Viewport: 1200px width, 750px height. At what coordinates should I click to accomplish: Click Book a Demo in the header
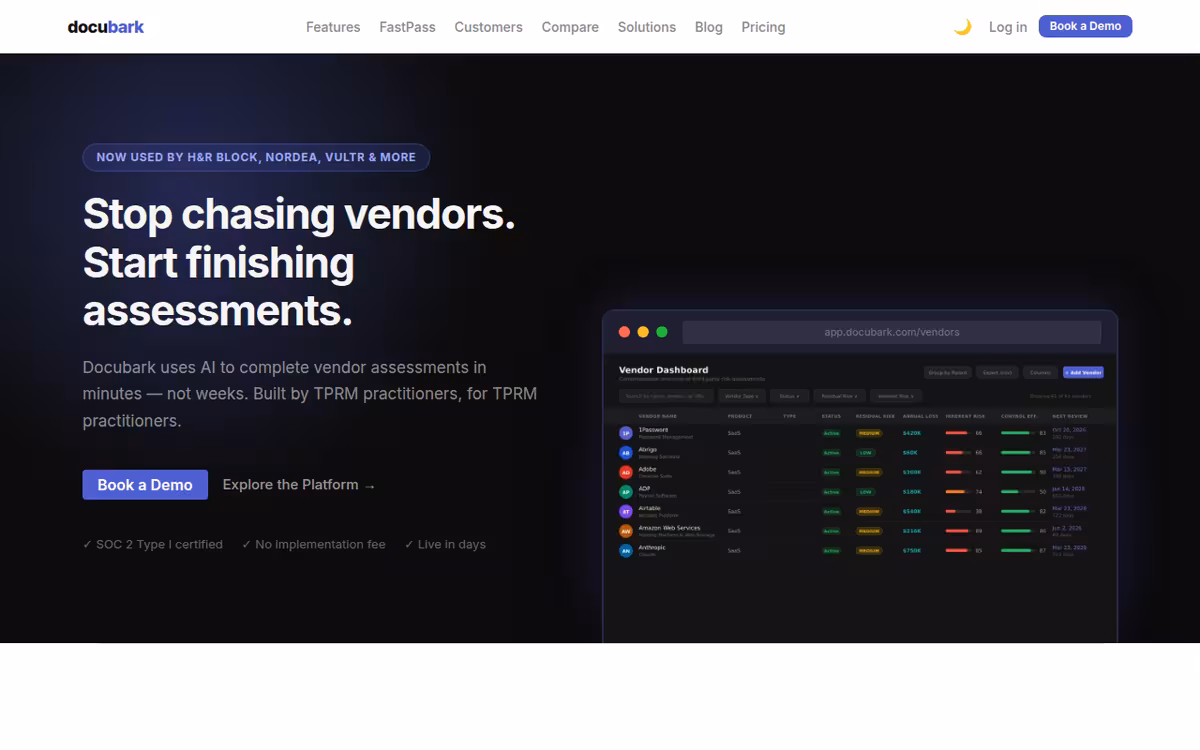click(1085, 26)
